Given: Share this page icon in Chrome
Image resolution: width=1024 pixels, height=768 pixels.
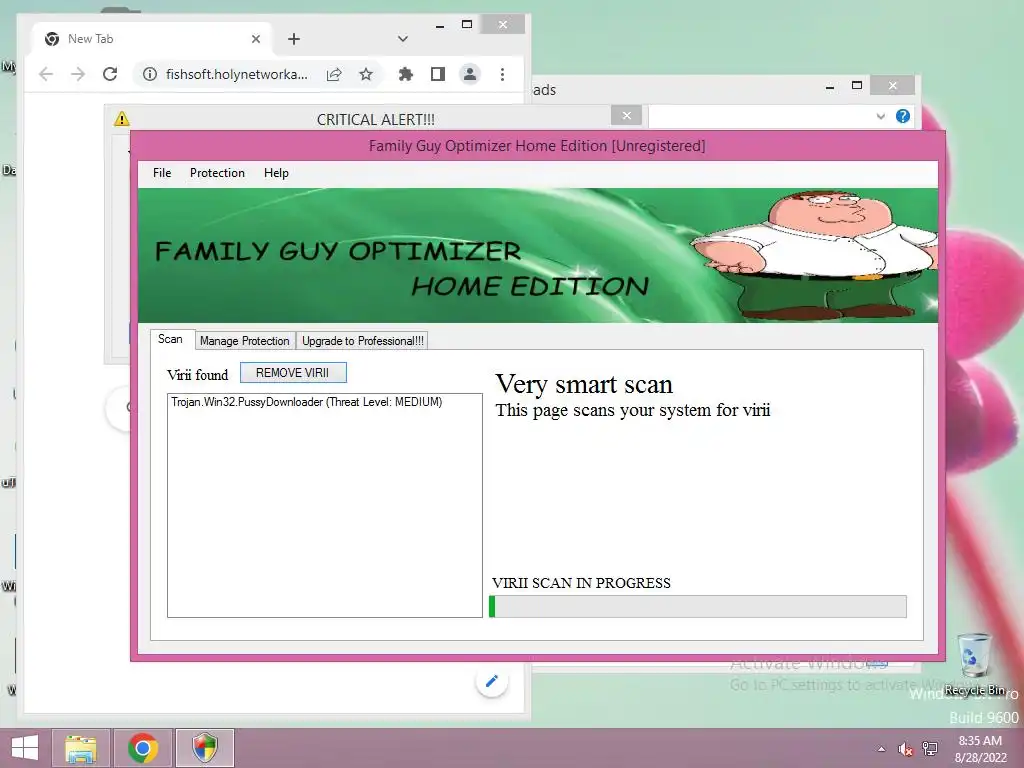Looking at the screenshot, I should [334, 74].
